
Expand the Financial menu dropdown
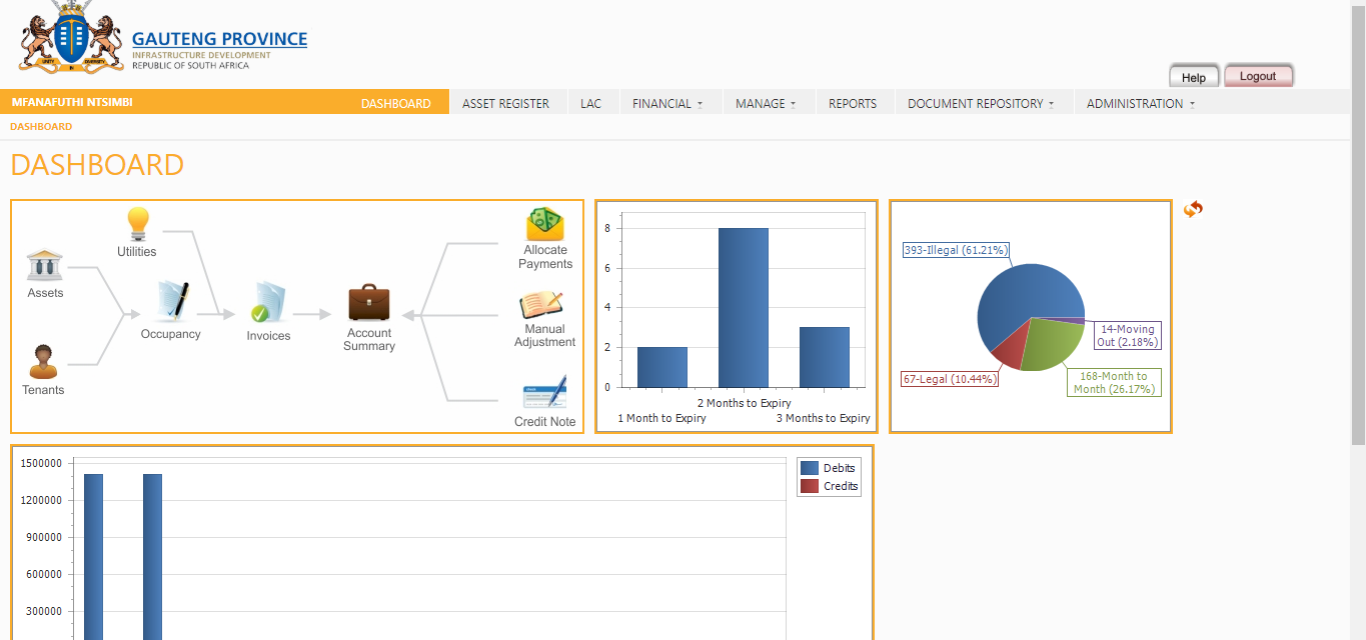point(667,103)
